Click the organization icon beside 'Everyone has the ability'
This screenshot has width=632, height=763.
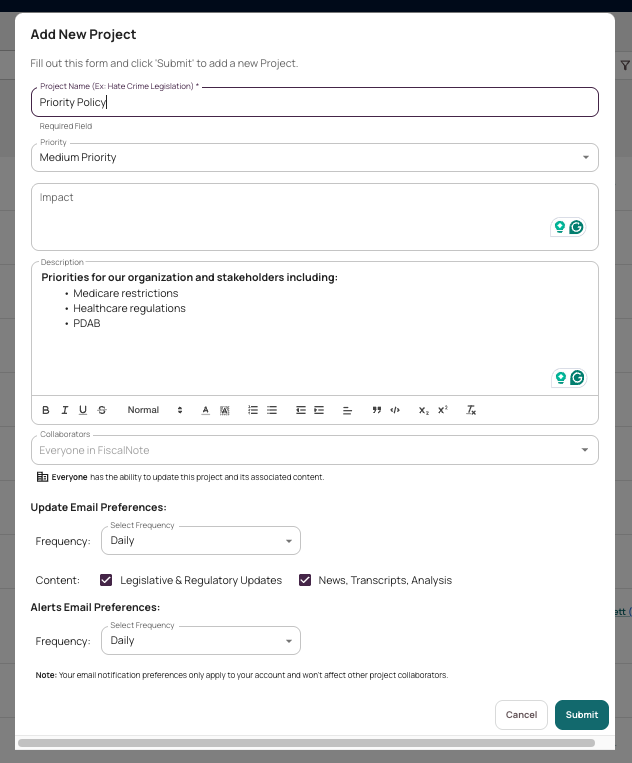point(42,477)
